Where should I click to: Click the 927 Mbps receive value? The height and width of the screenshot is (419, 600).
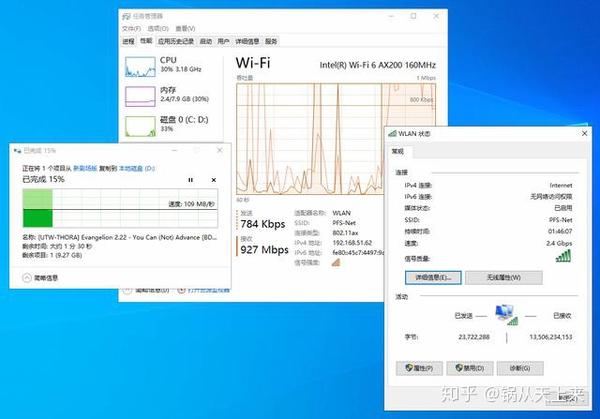pyautogui.click(x=264, y=250)
